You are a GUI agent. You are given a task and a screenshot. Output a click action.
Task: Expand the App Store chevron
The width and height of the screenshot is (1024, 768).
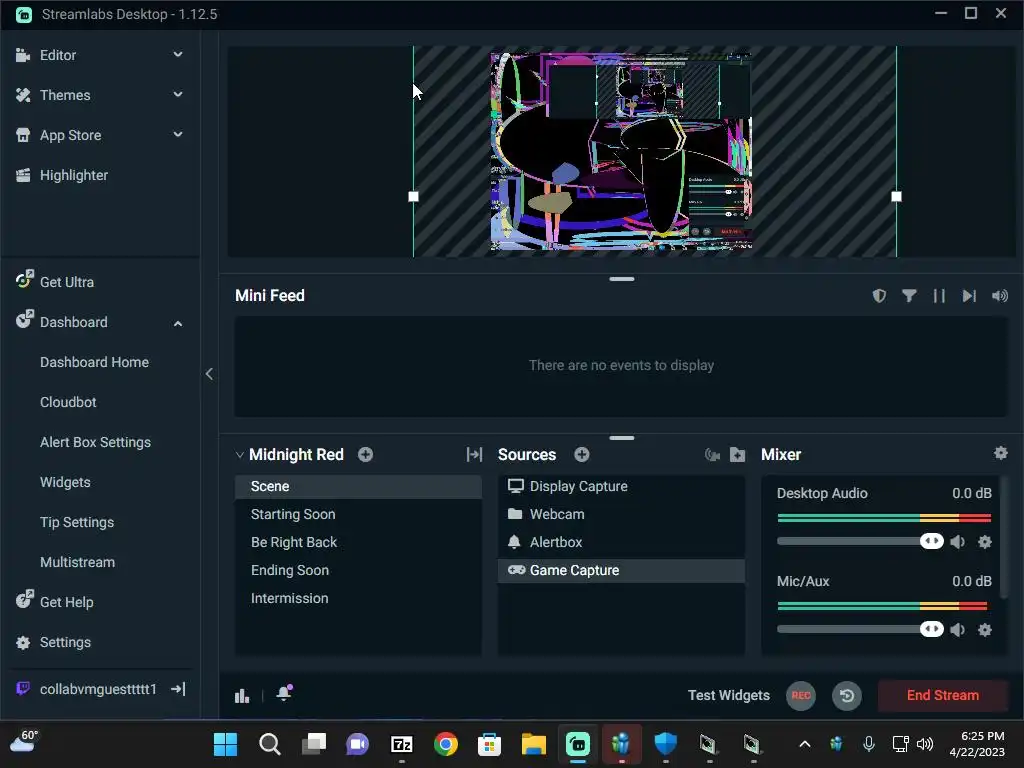pyautogui.click(x=178, y=135)
